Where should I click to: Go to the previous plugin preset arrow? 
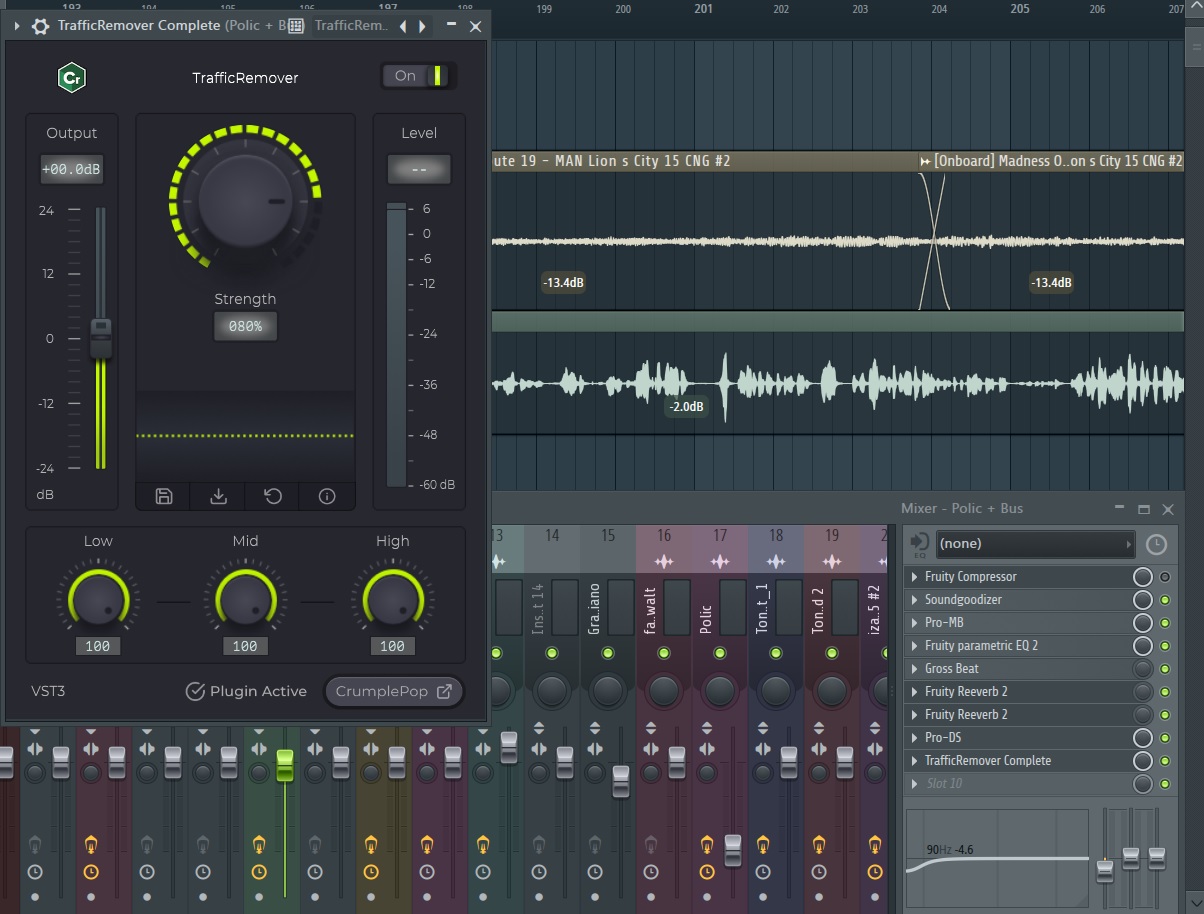(403, 26)
